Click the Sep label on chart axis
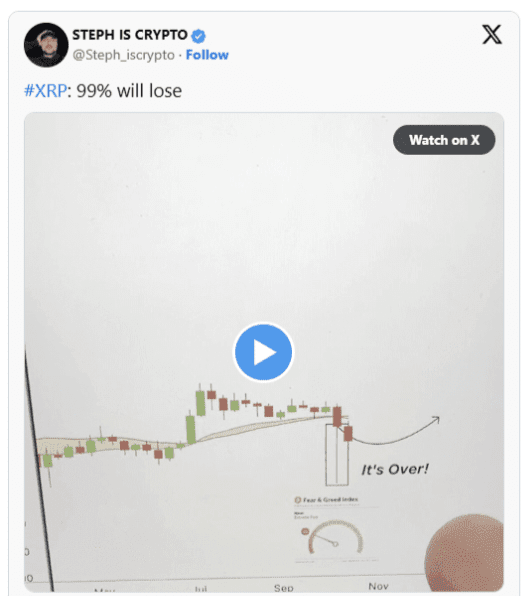Screen dimensions: 532x596 [x=283, y=588]
